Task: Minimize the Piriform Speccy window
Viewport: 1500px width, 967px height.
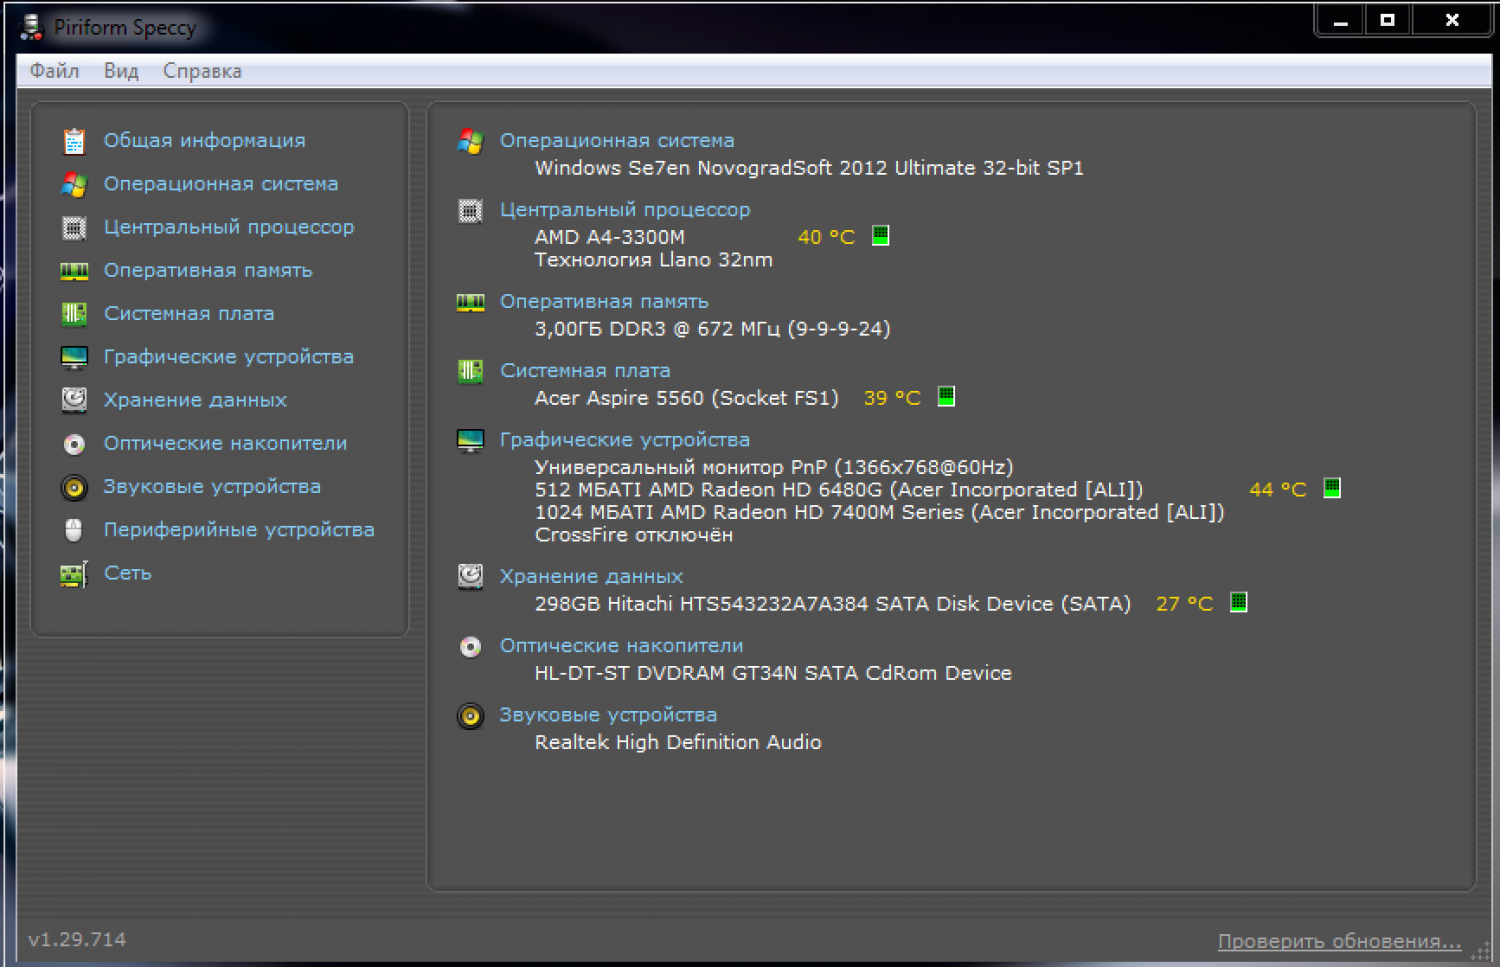Action: click(1341, 21)
